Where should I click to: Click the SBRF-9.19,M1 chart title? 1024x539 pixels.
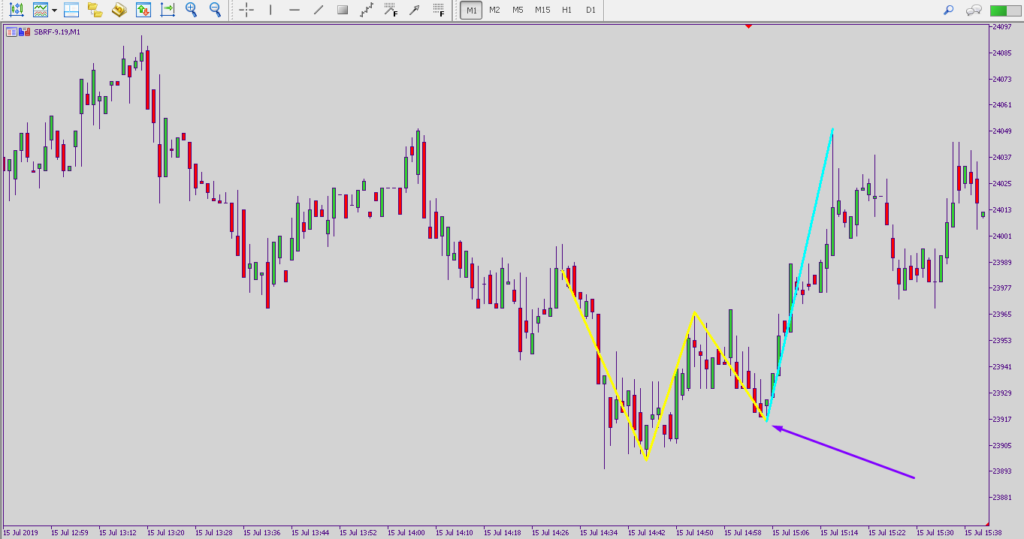coord(57,32)
